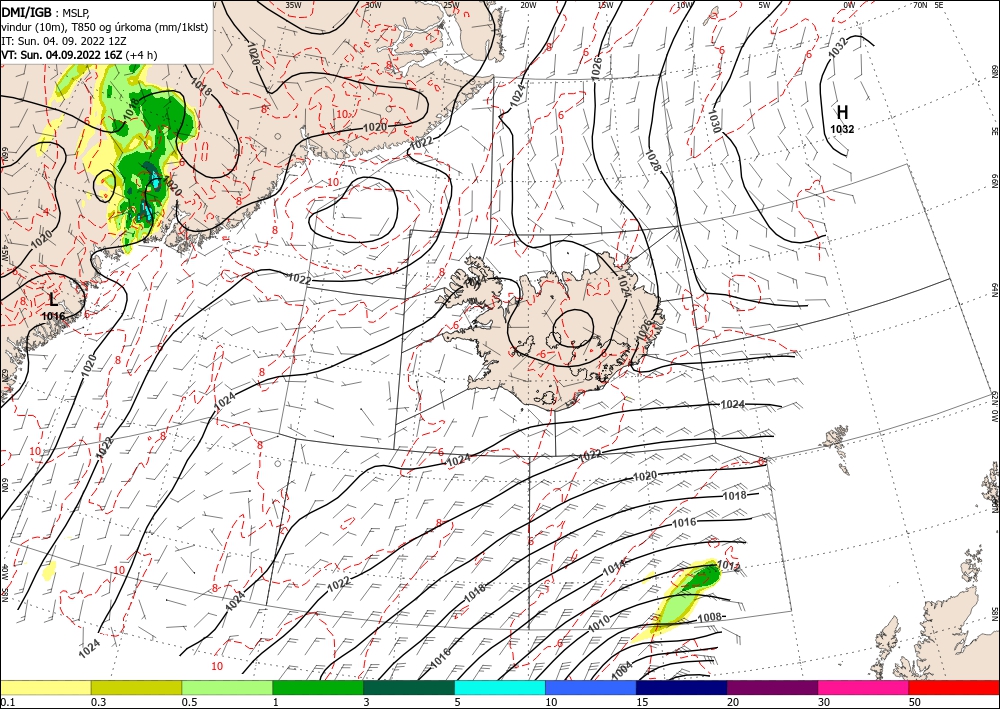The image size is (1000, 709).
Task: Click the "1012" isobar label beside rain patch
Action: (x=728, y=566)
